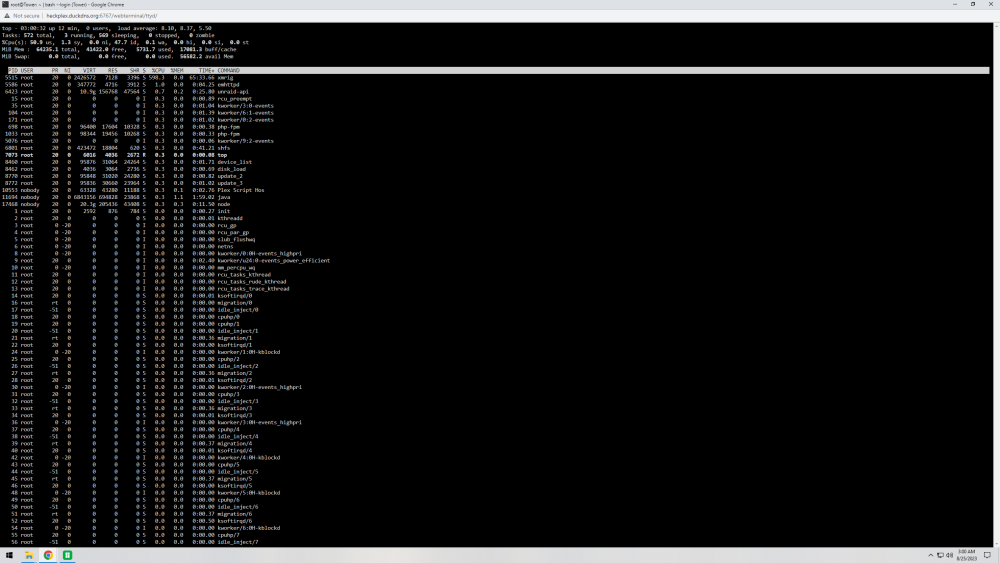The height and width of the screenshot is (563, 1000).
Task: Select the emhttpd process row
Action: (121, 85)
